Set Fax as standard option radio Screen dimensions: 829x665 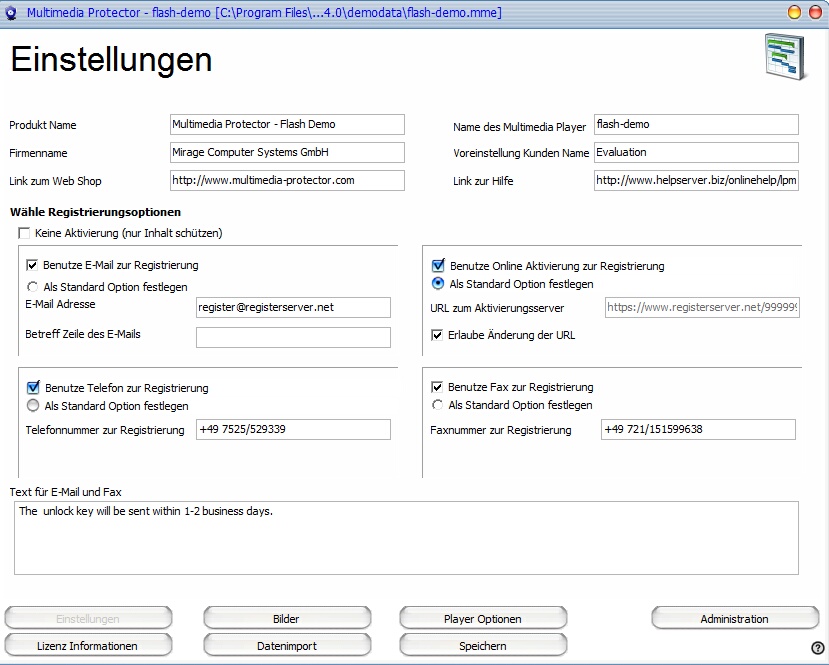click(437, 405)
